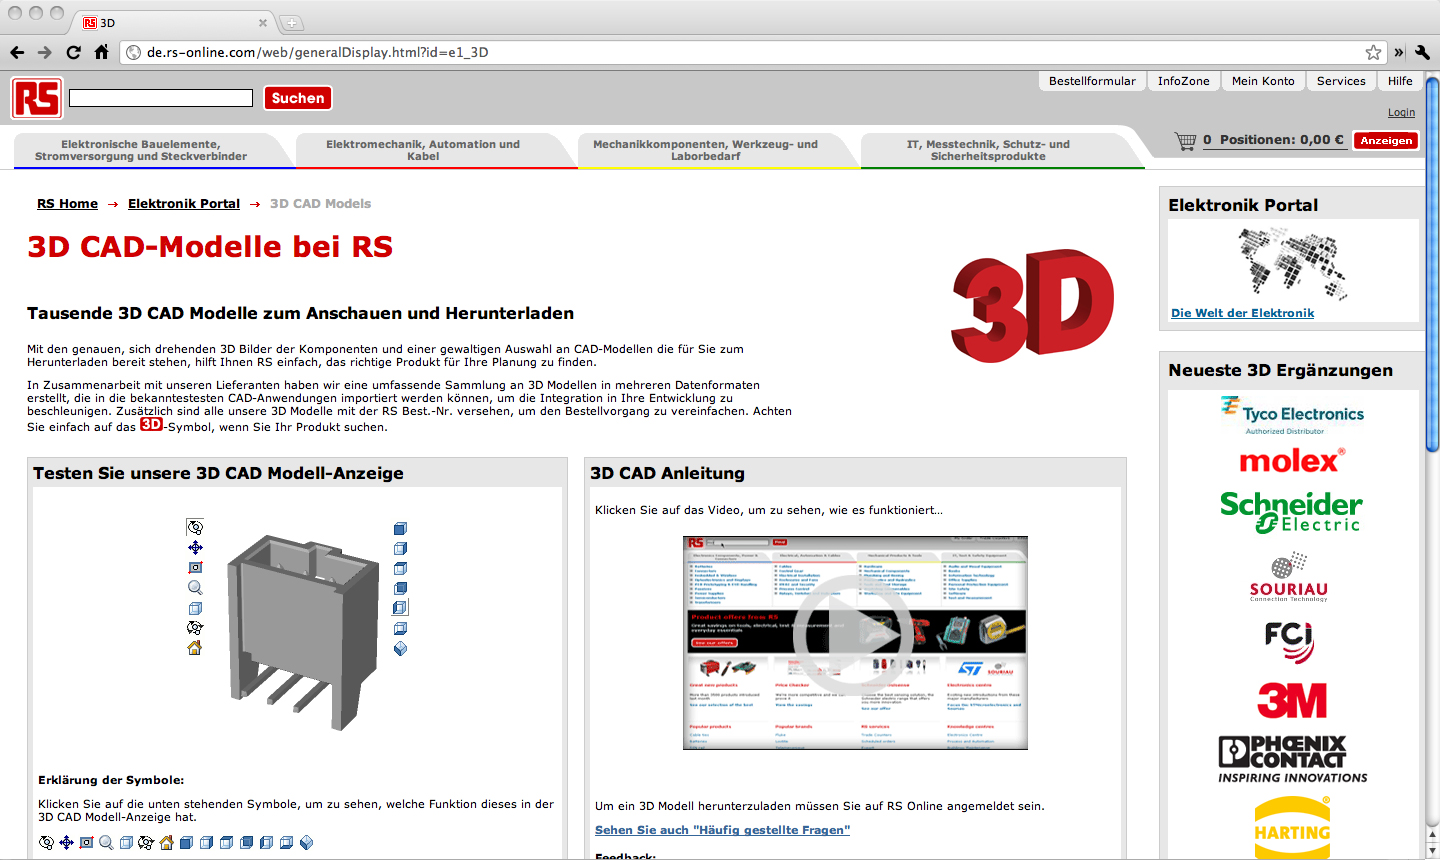Click the back view symbol in the explanation row
Viewport: 1440px width, 860px height.
point(246,843)
